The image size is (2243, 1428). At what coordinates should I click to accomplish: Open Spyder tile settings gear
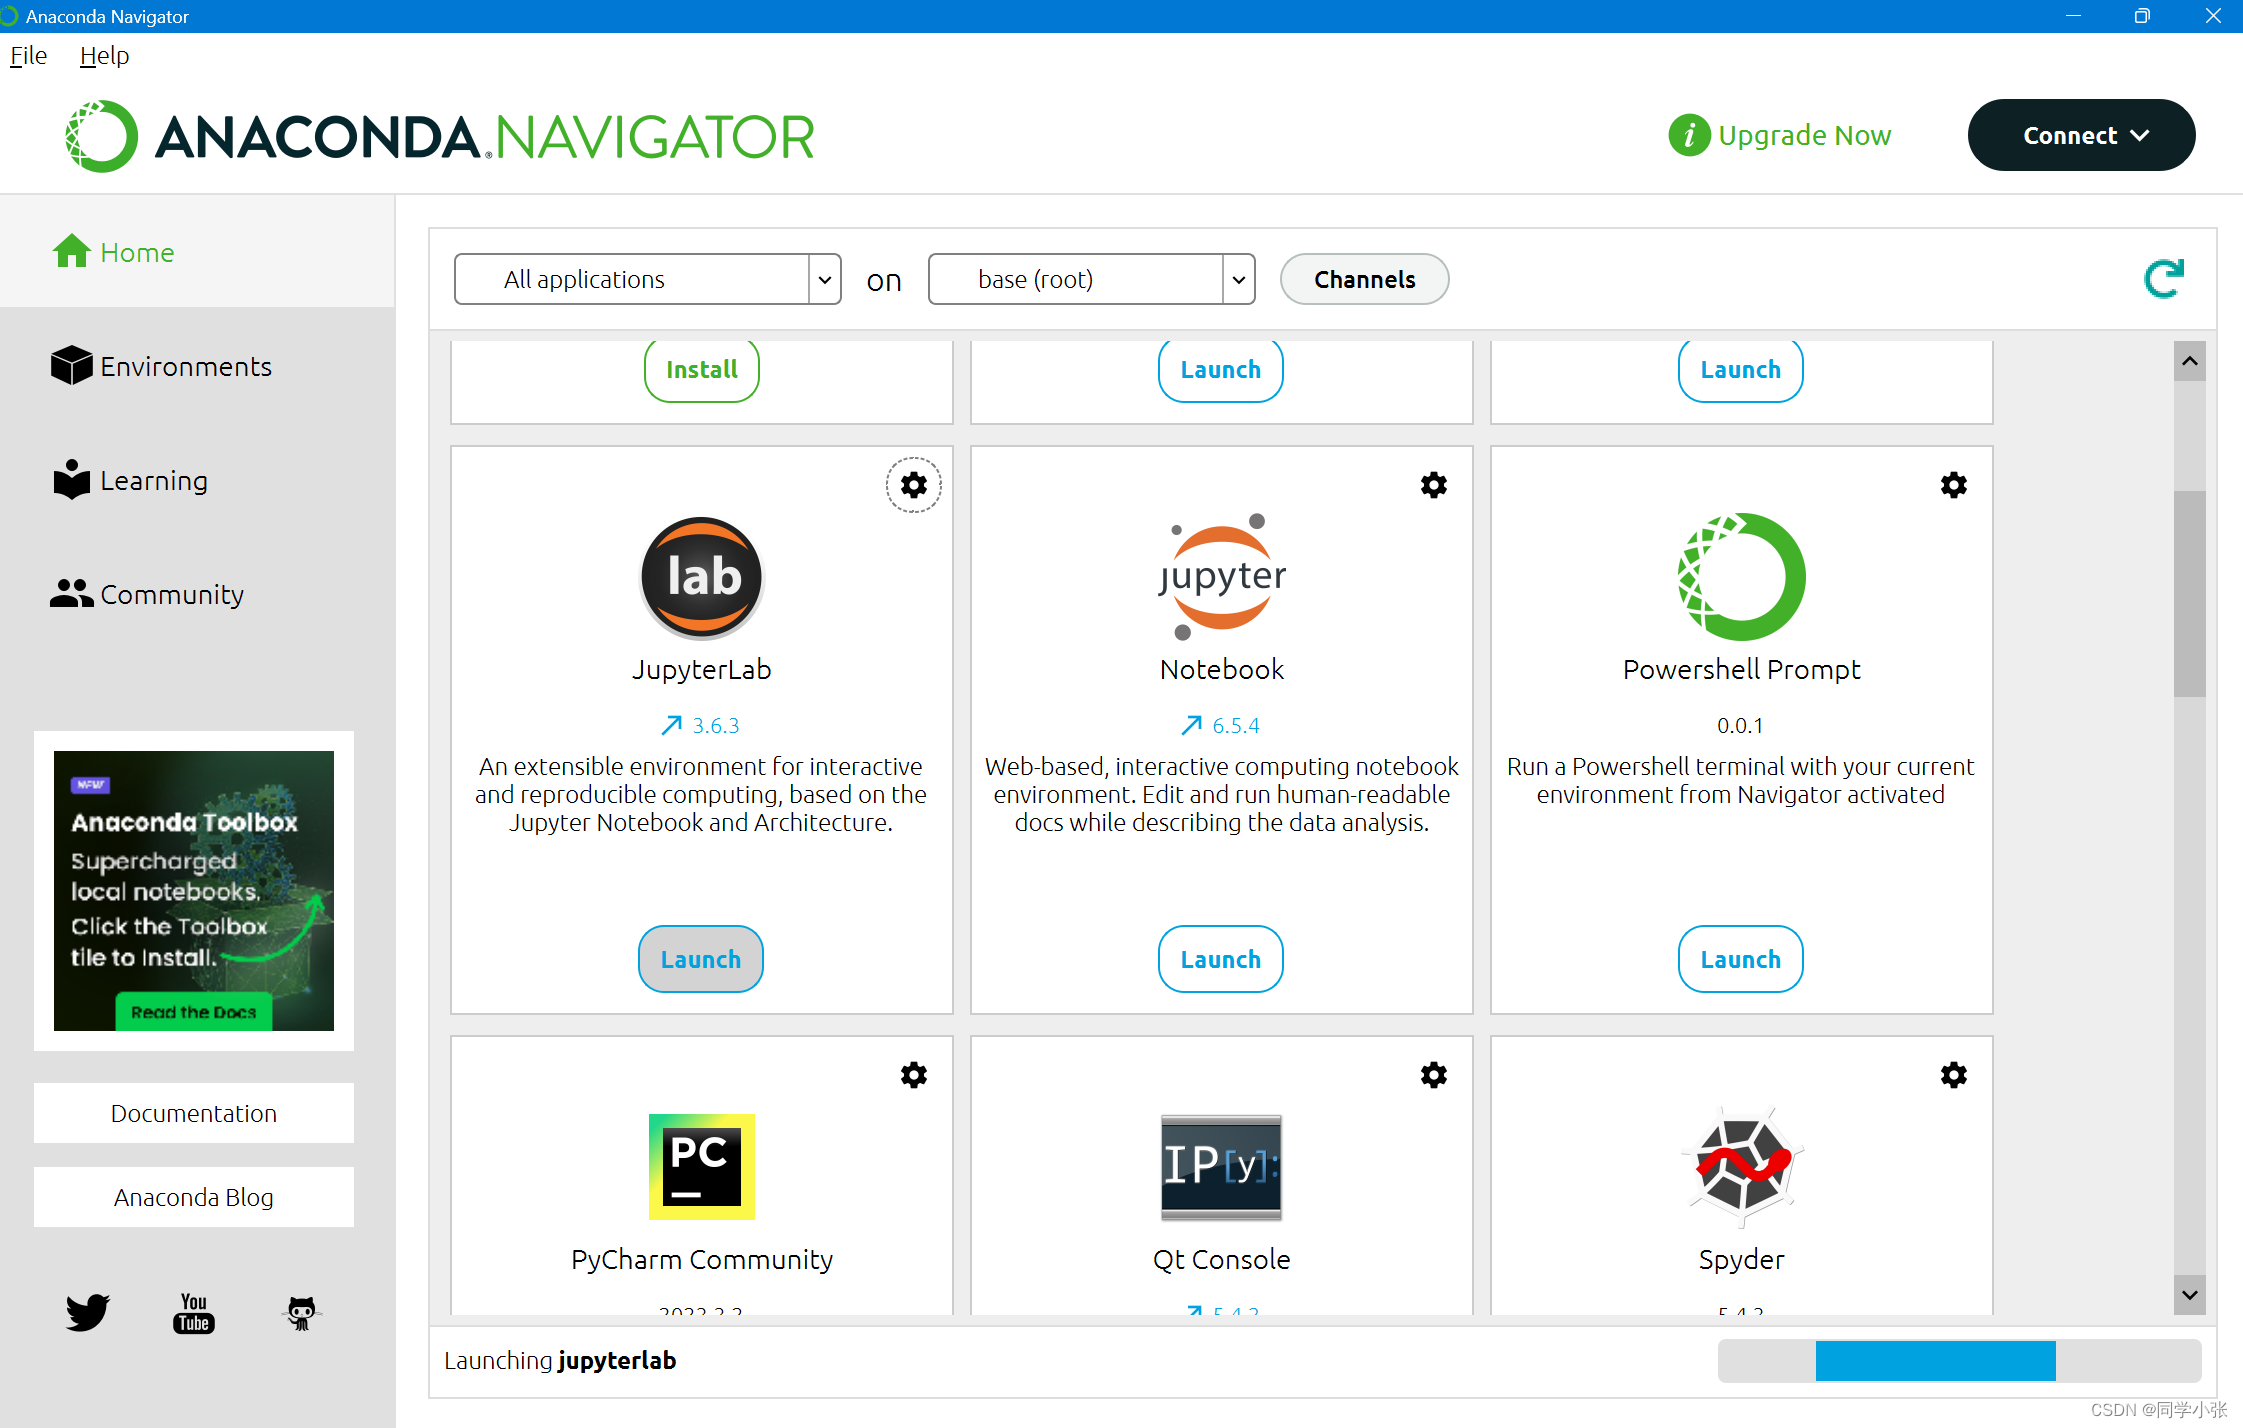click(1954, 1075)
